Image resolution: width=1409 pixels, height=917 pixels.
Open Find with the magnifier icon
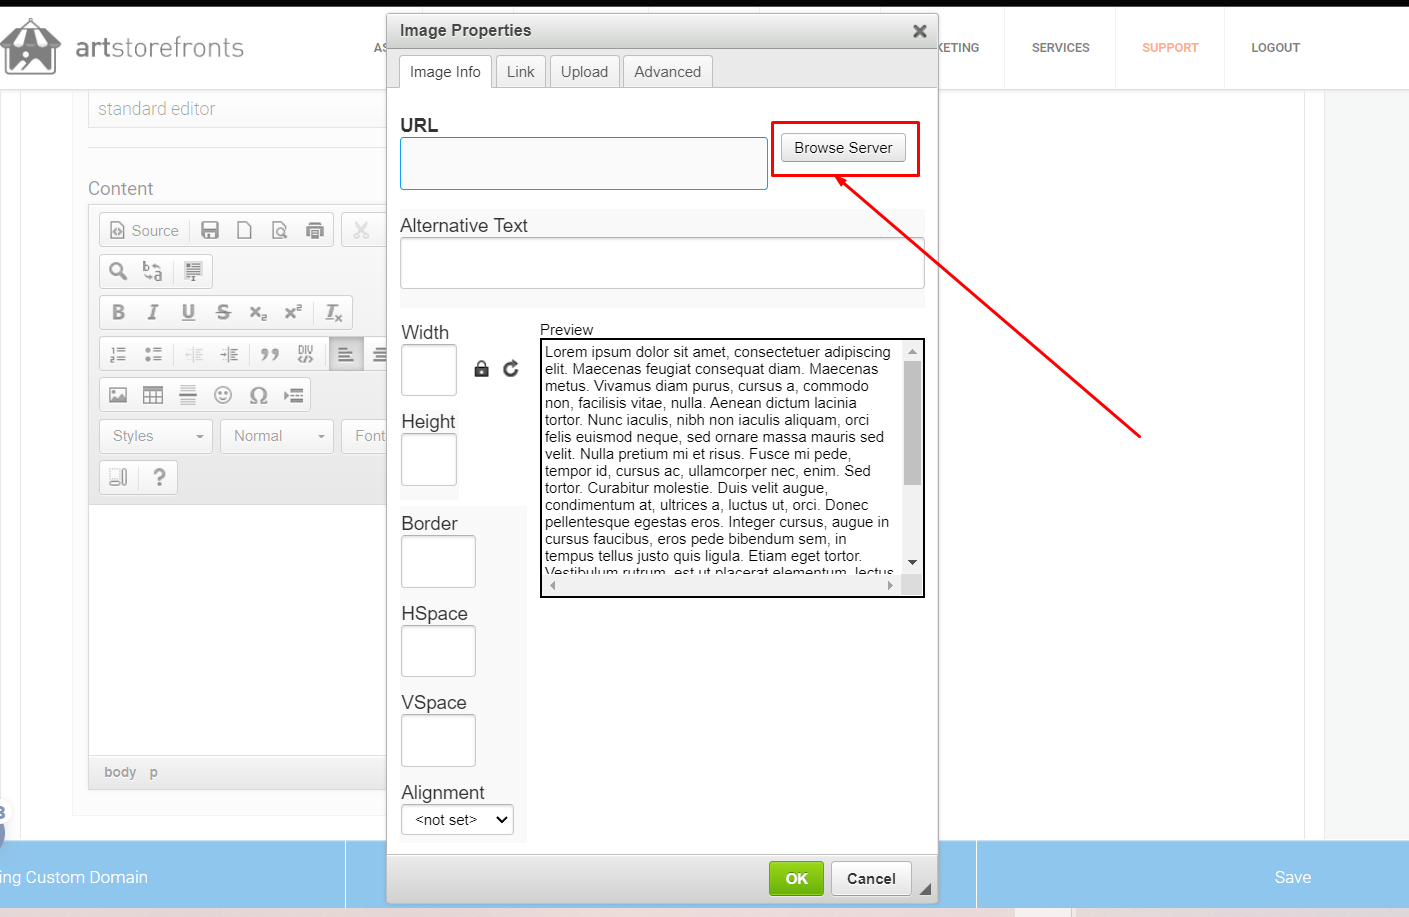(118, 271)
